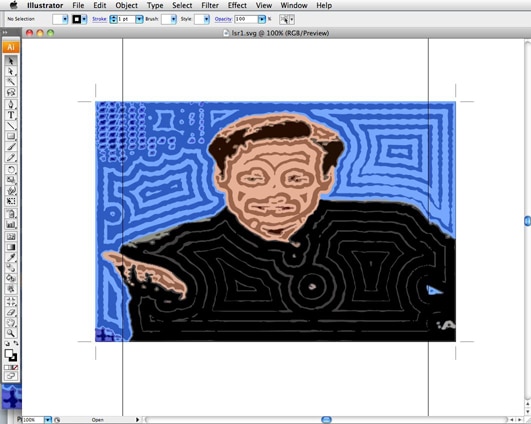531x424 pixels.
Task: Select the Symbol Sprayer tool
Action: pyautogui.click(x=11, y=214)
